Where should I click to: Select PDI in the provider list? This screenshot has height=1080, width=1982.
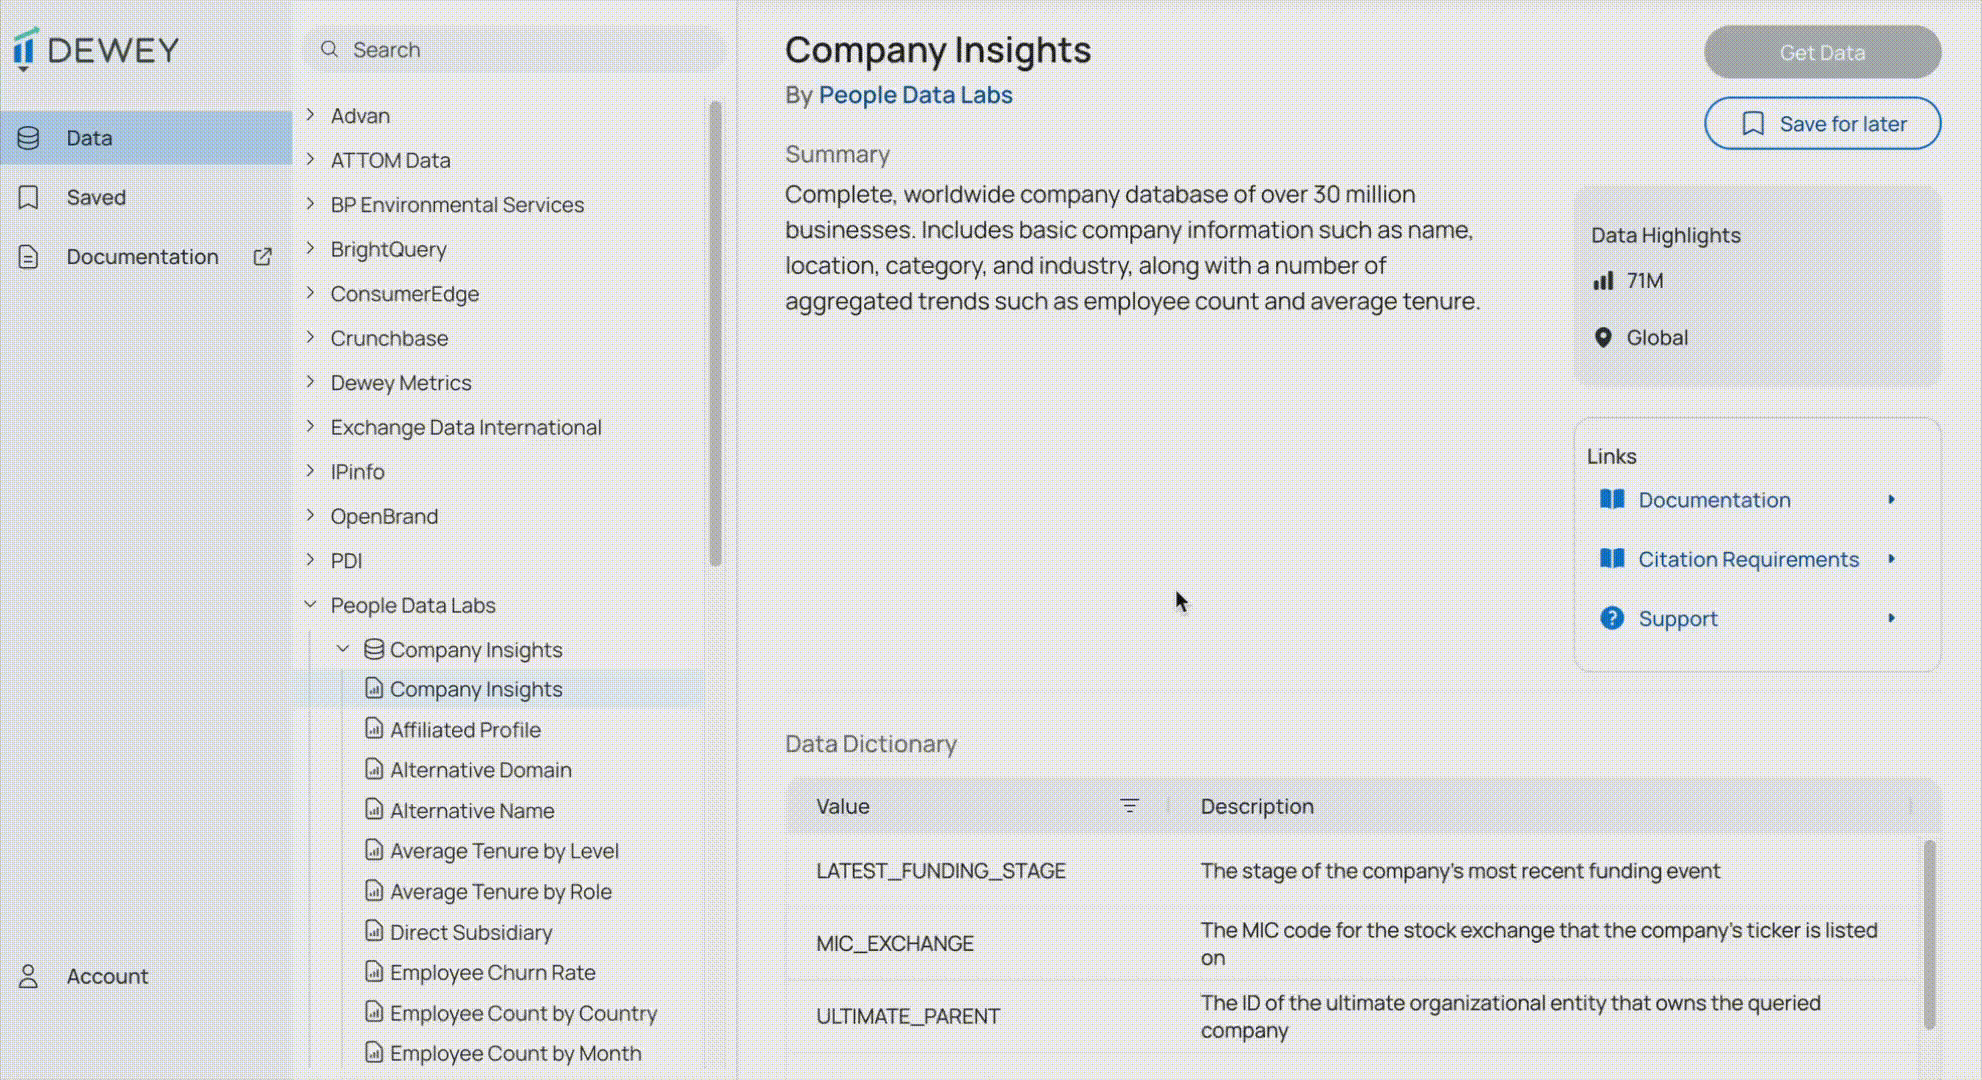click(346, 560)
